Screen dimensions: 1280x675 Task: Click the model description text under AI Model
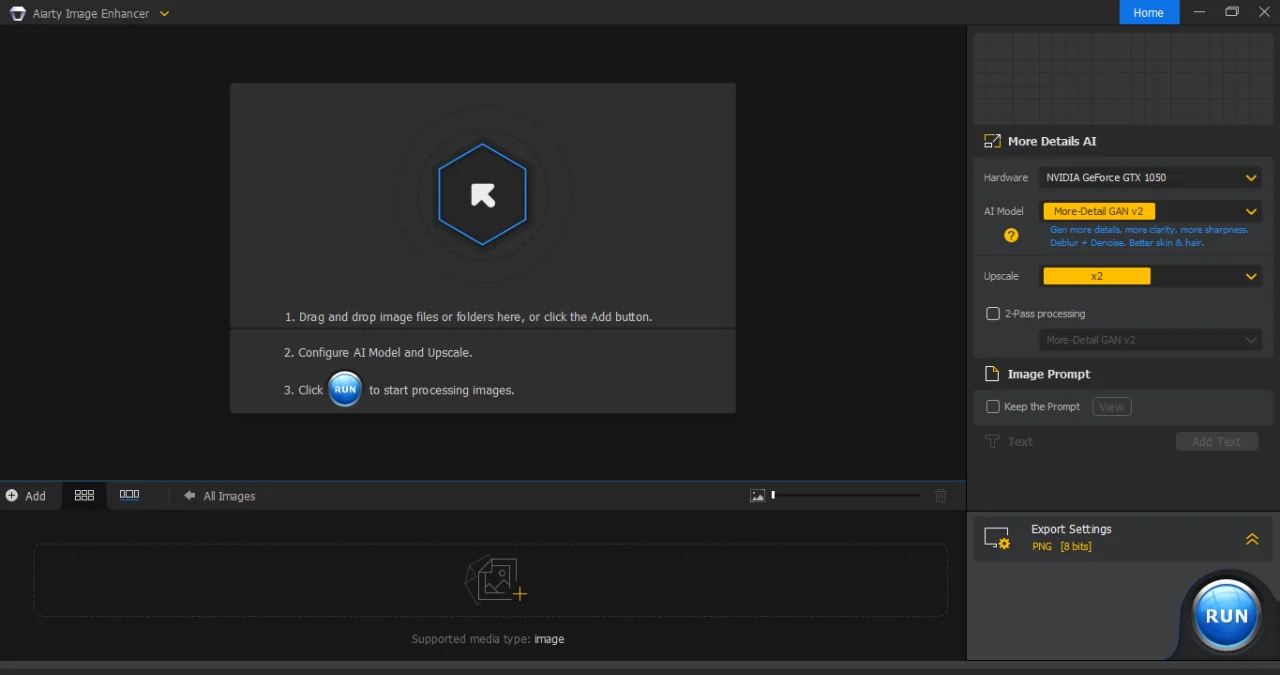click(x=1149, y=236)
